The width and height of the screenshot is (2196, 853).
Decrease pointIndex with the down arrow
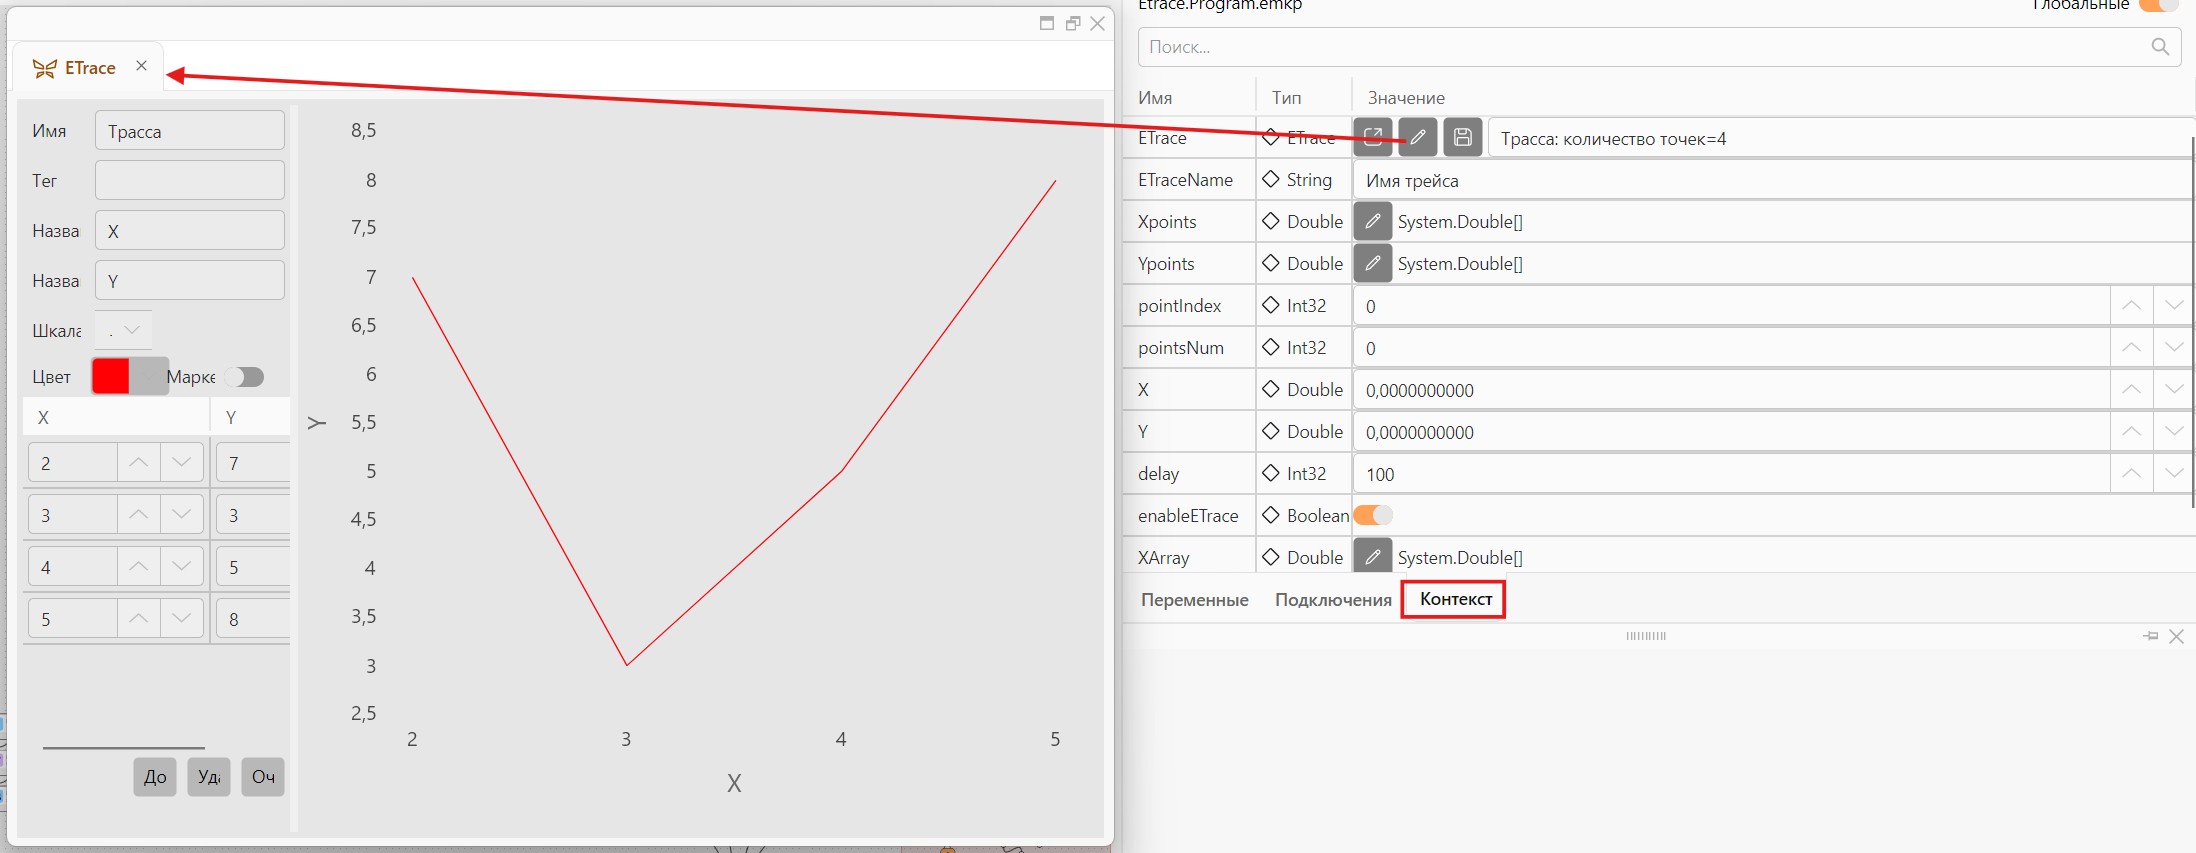pos(2173,305)
